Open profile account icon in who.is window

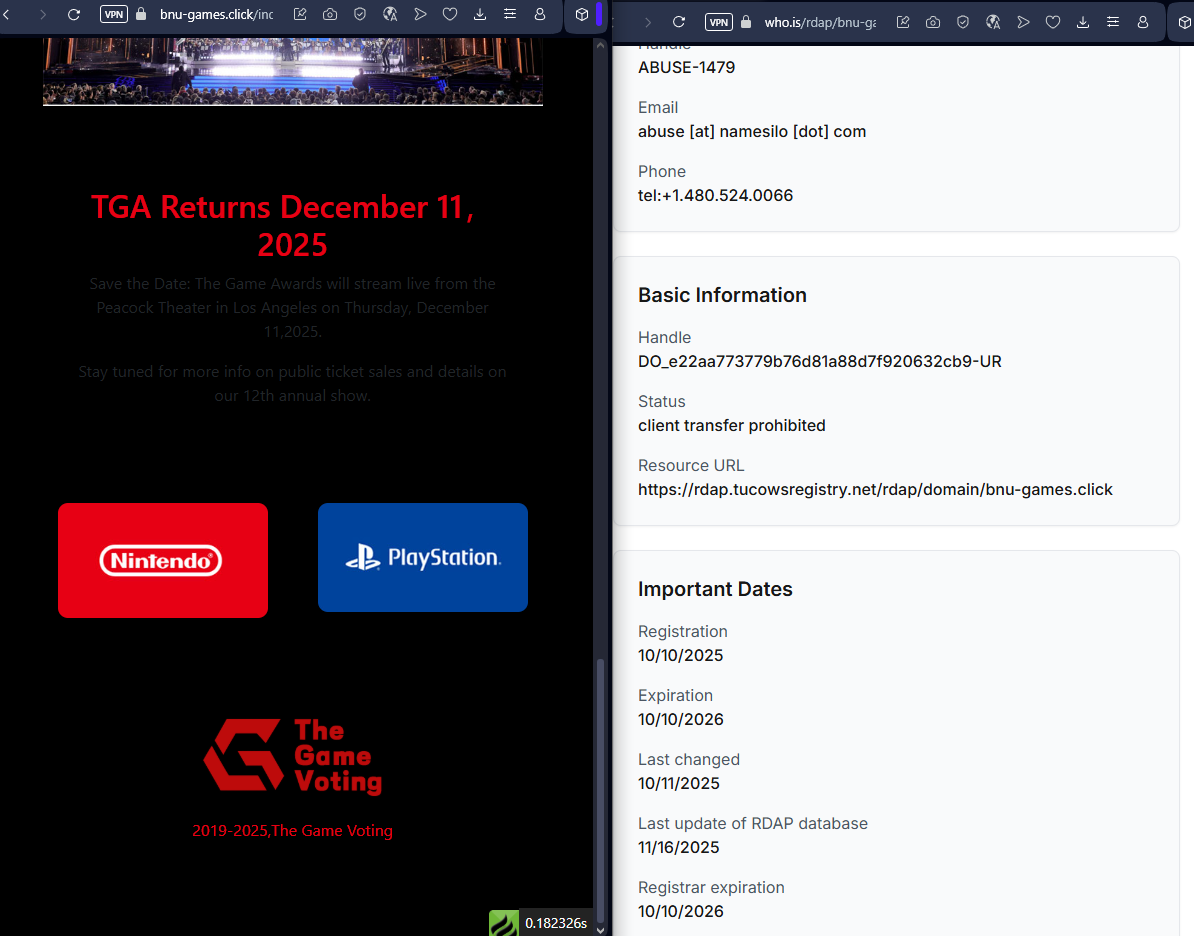click(x=1143, y=22)
